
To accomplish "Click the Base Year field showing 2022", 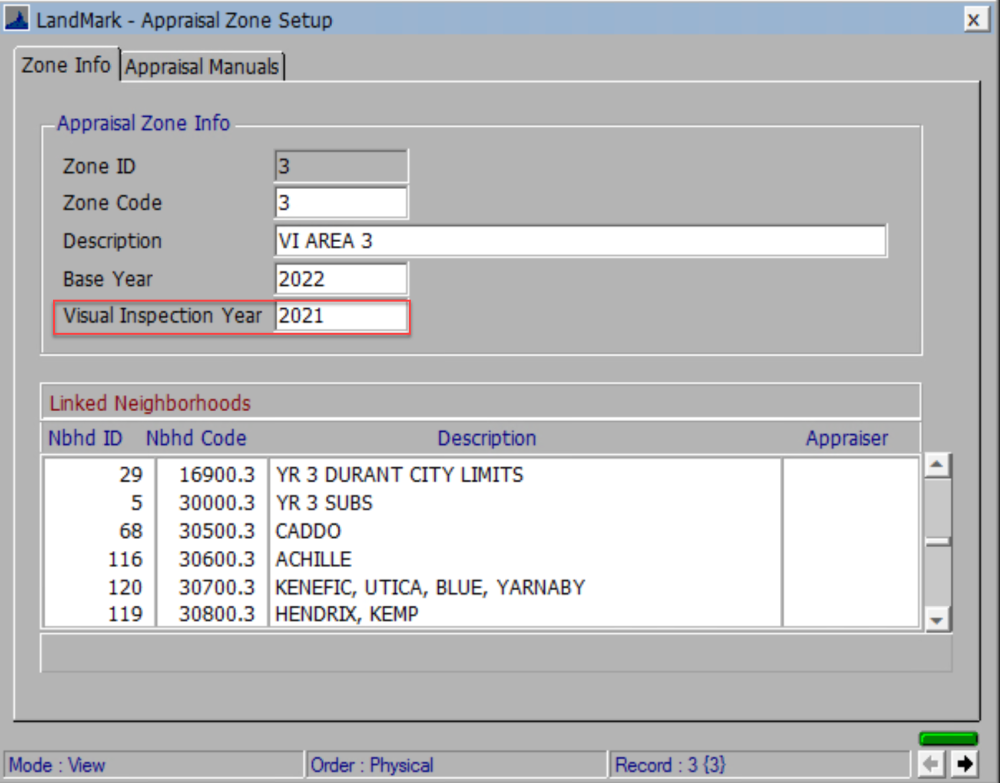I will pos(340,278).
